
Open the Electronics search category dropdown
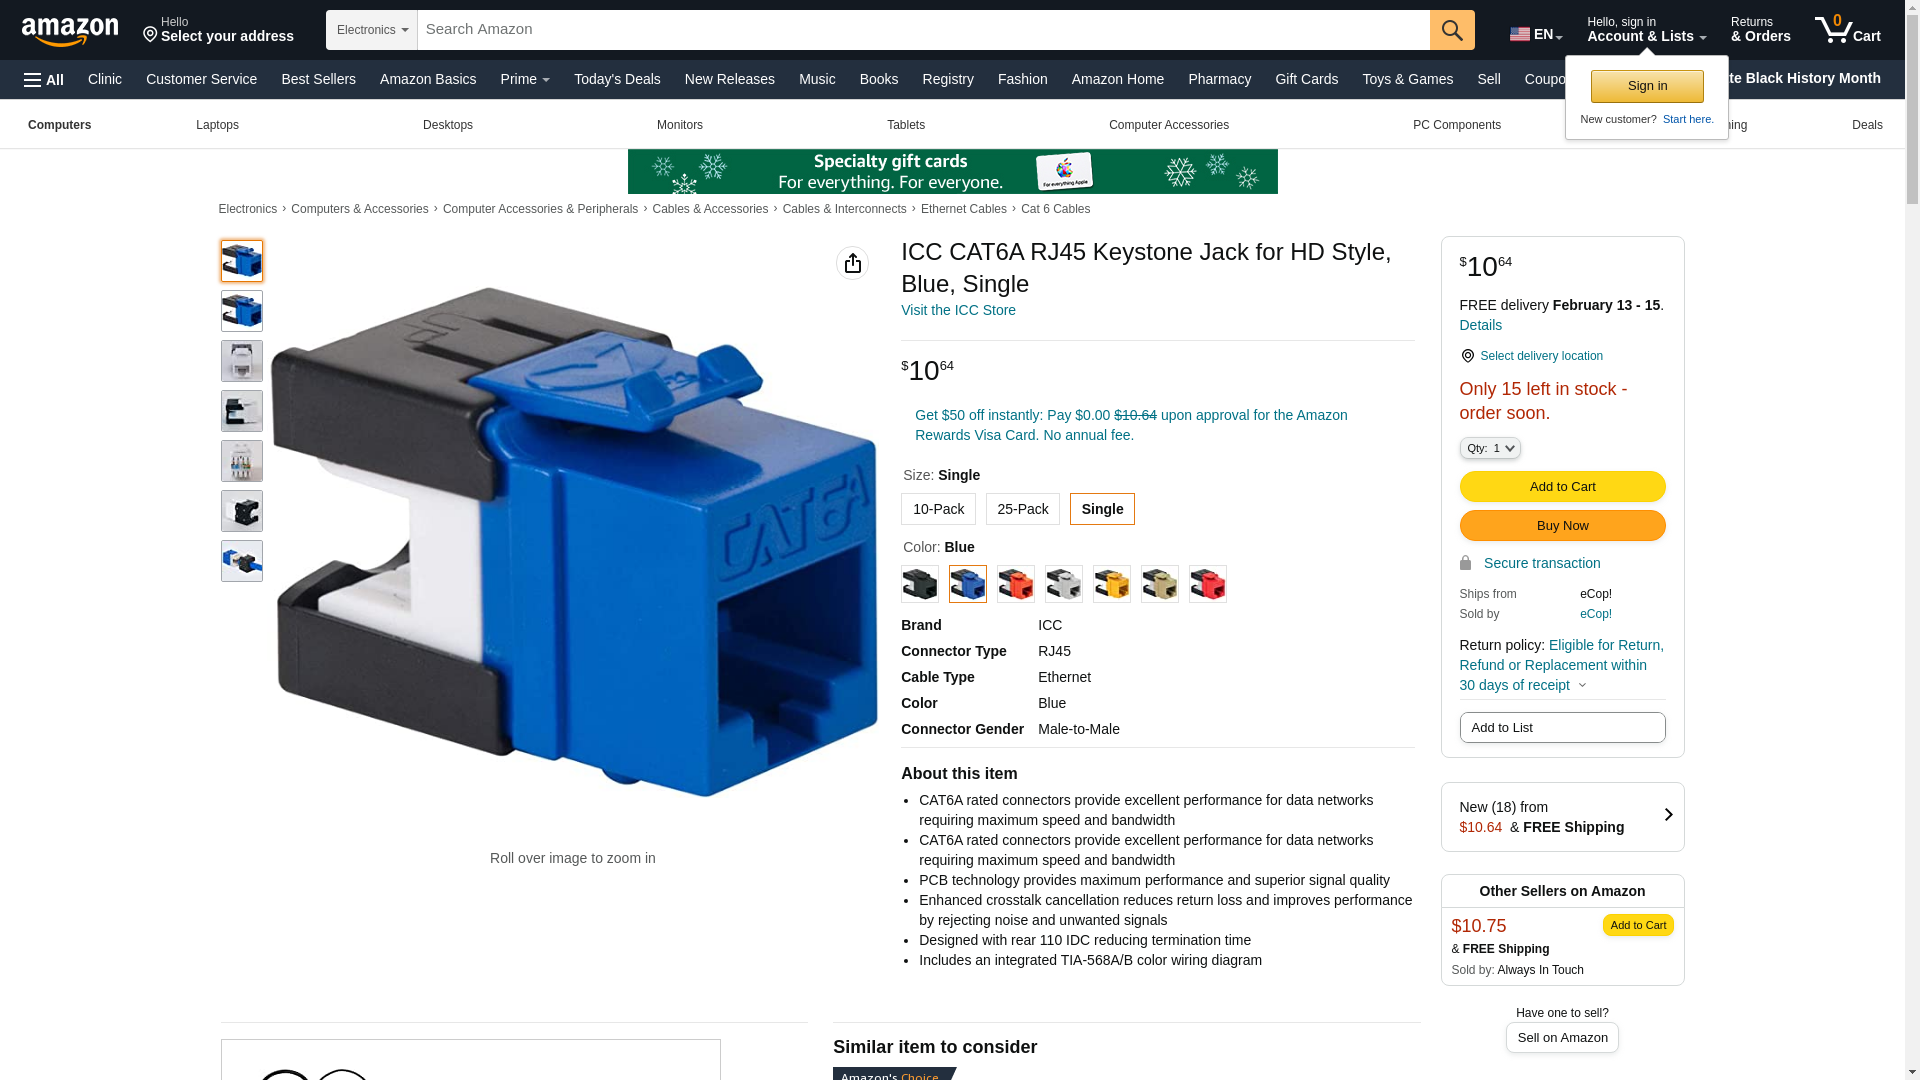click(x=372, y=30)
